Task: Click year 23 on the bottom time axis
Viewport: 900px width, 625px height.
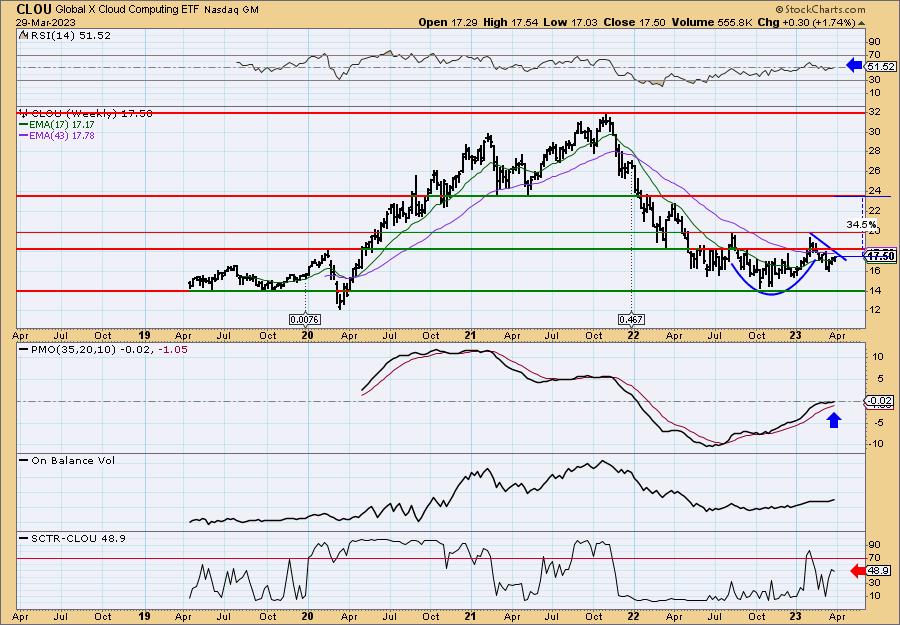Action: (796, 616)
